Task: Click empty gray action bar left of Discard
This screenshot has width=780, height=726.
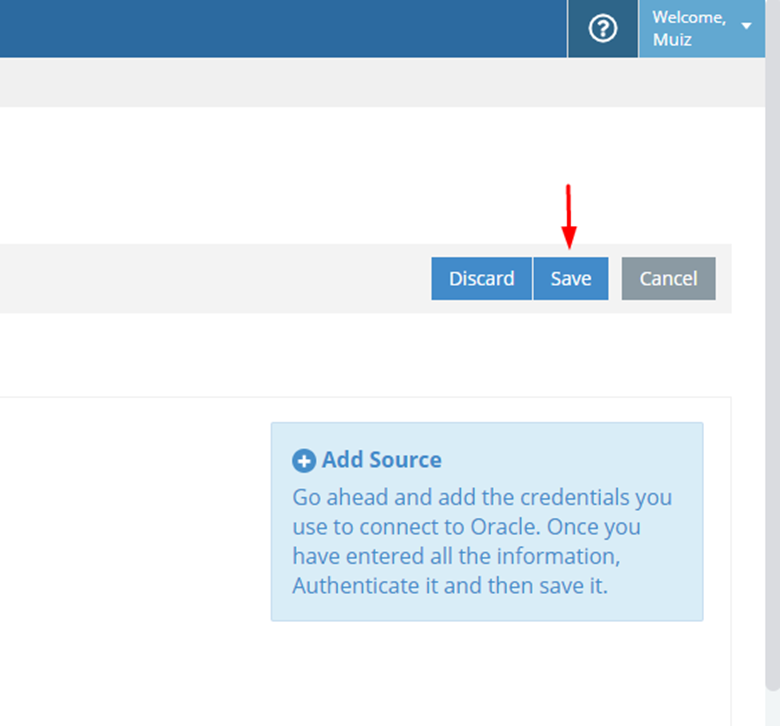Action: pyautogui.click(x=214, y=279)
